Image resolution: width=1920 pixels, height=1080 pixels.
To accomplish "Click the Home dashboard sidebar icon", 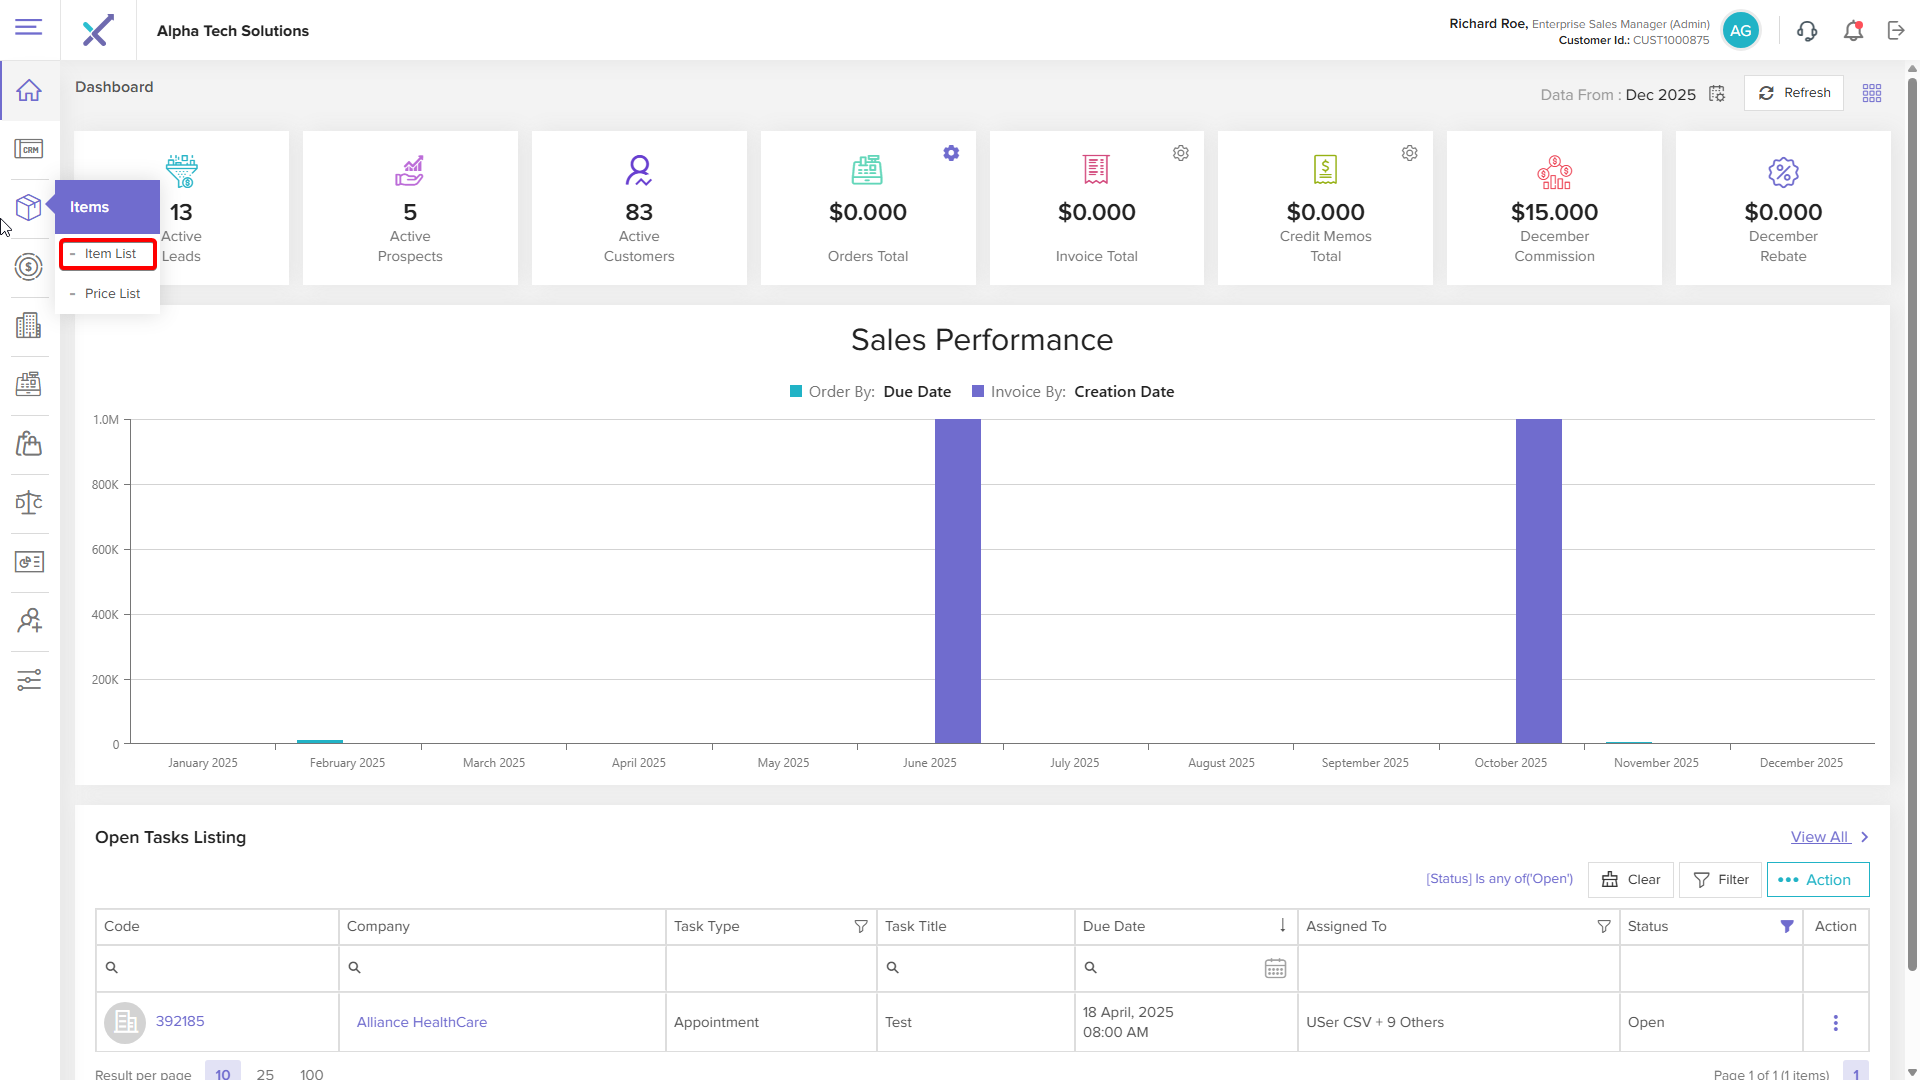I will pos(29,91).
